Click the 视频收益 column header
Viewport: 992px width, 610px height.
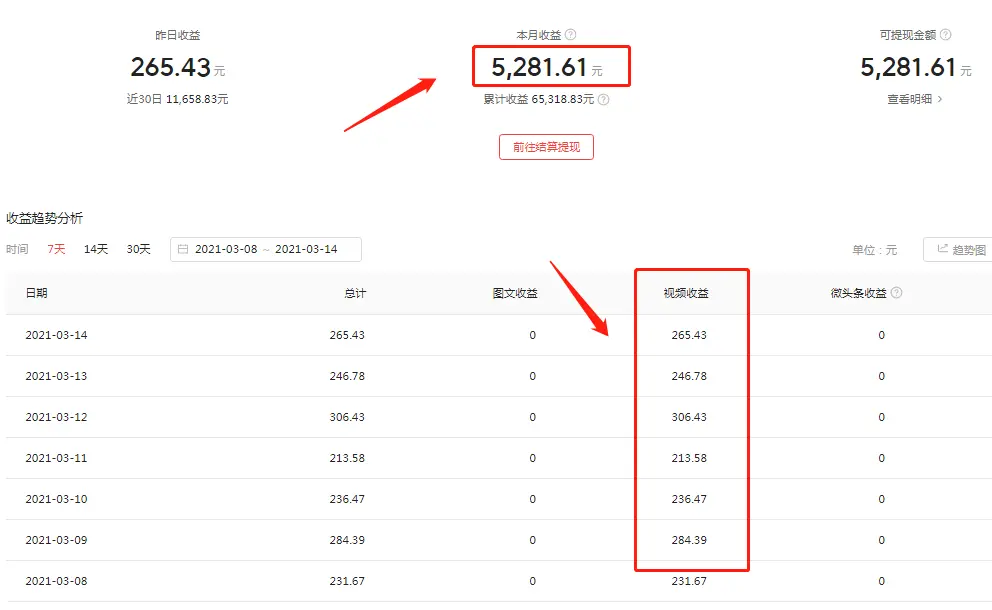(x=686, y=293)
